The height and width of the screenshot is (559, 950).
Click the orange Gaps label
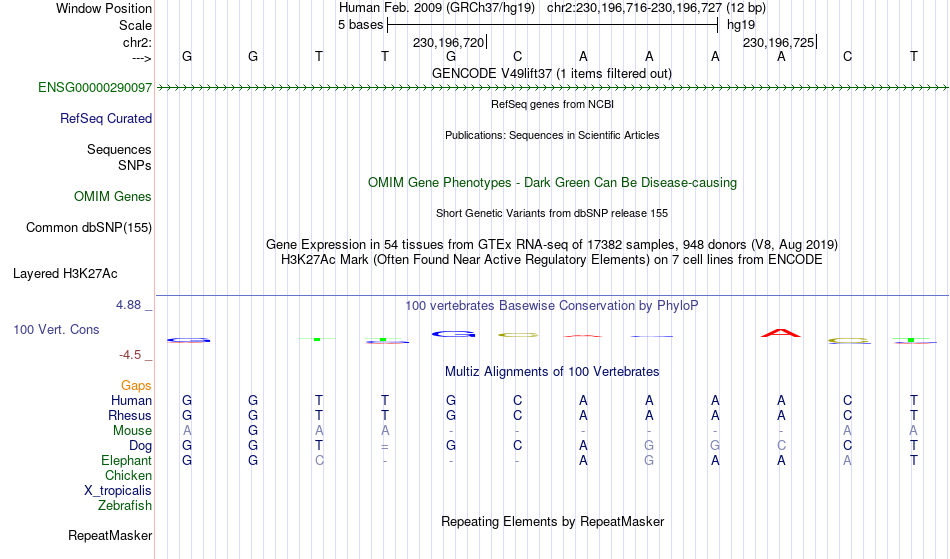tap(136, 386)
